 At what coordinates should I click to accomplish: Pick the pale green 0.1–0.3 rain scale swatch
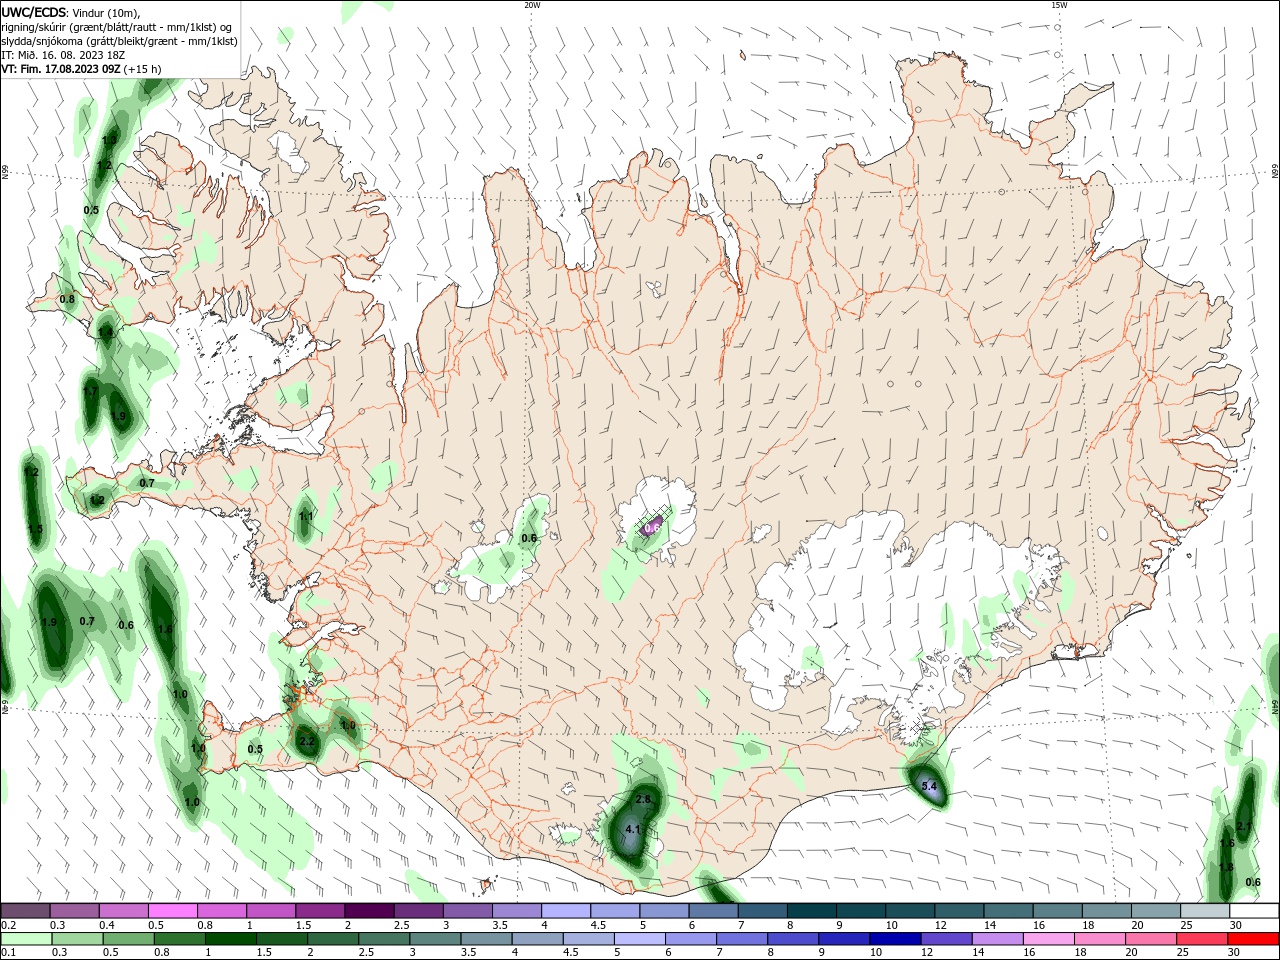(26, 938)
